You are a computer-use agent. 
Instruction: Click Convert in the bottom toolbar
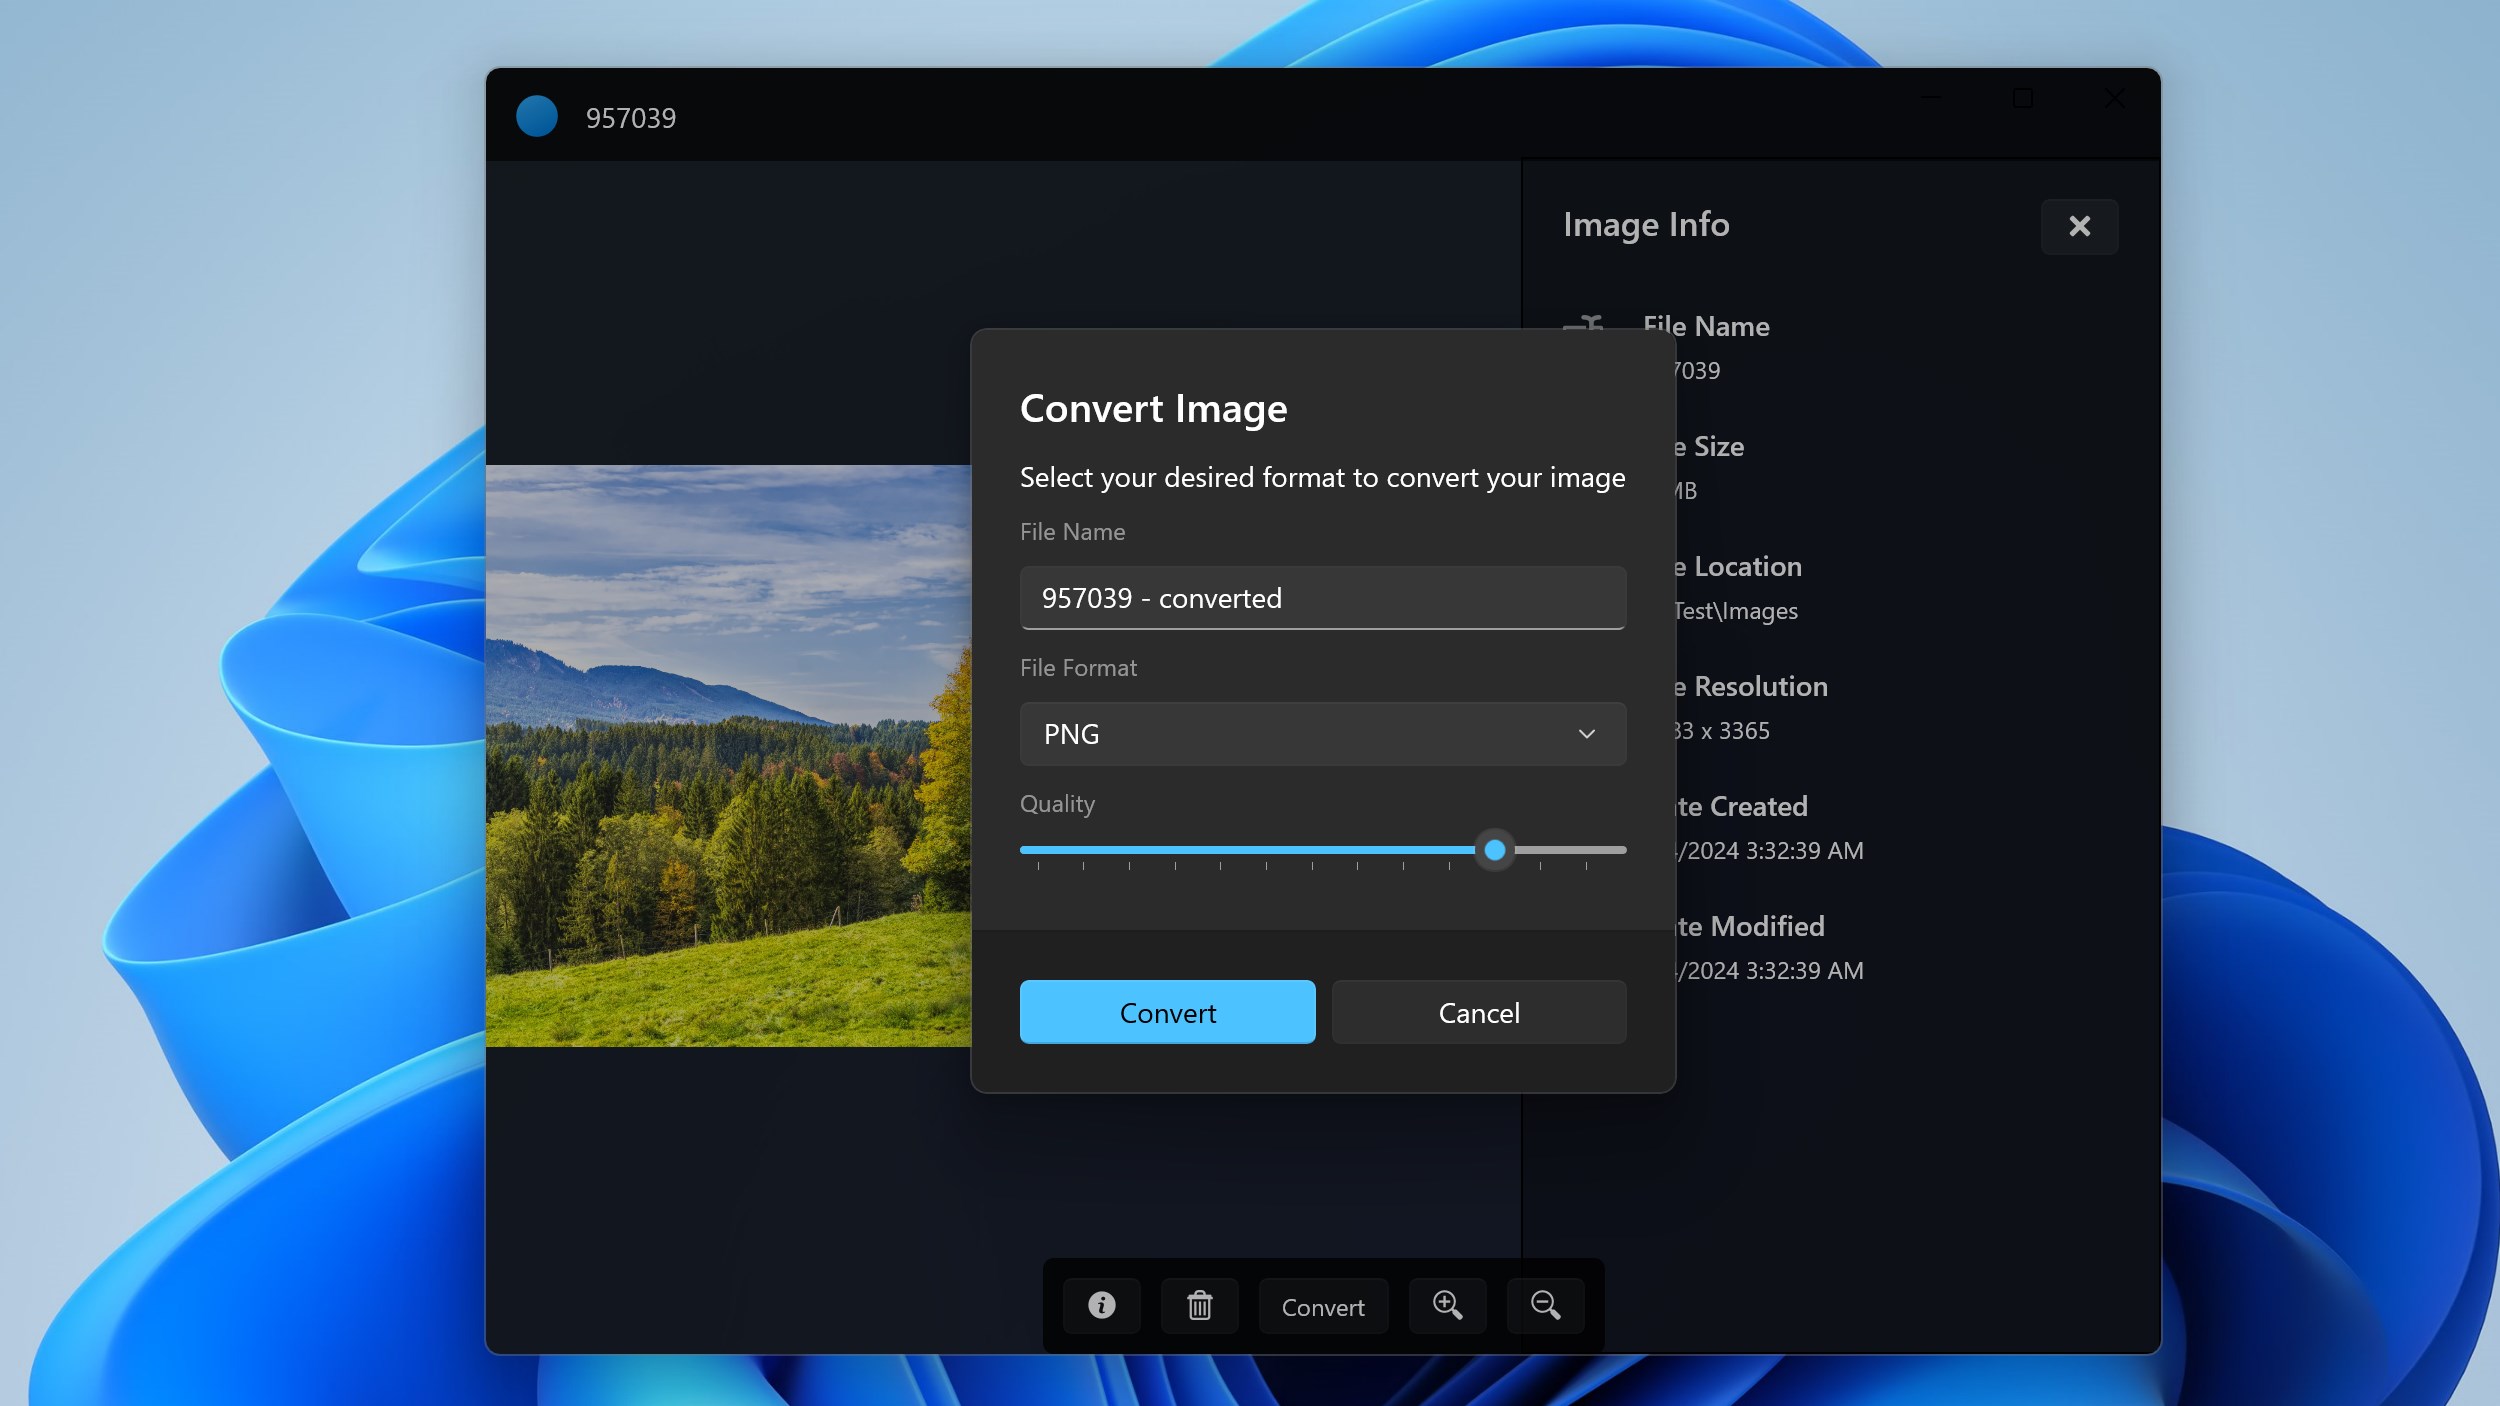point(1322,1306)
